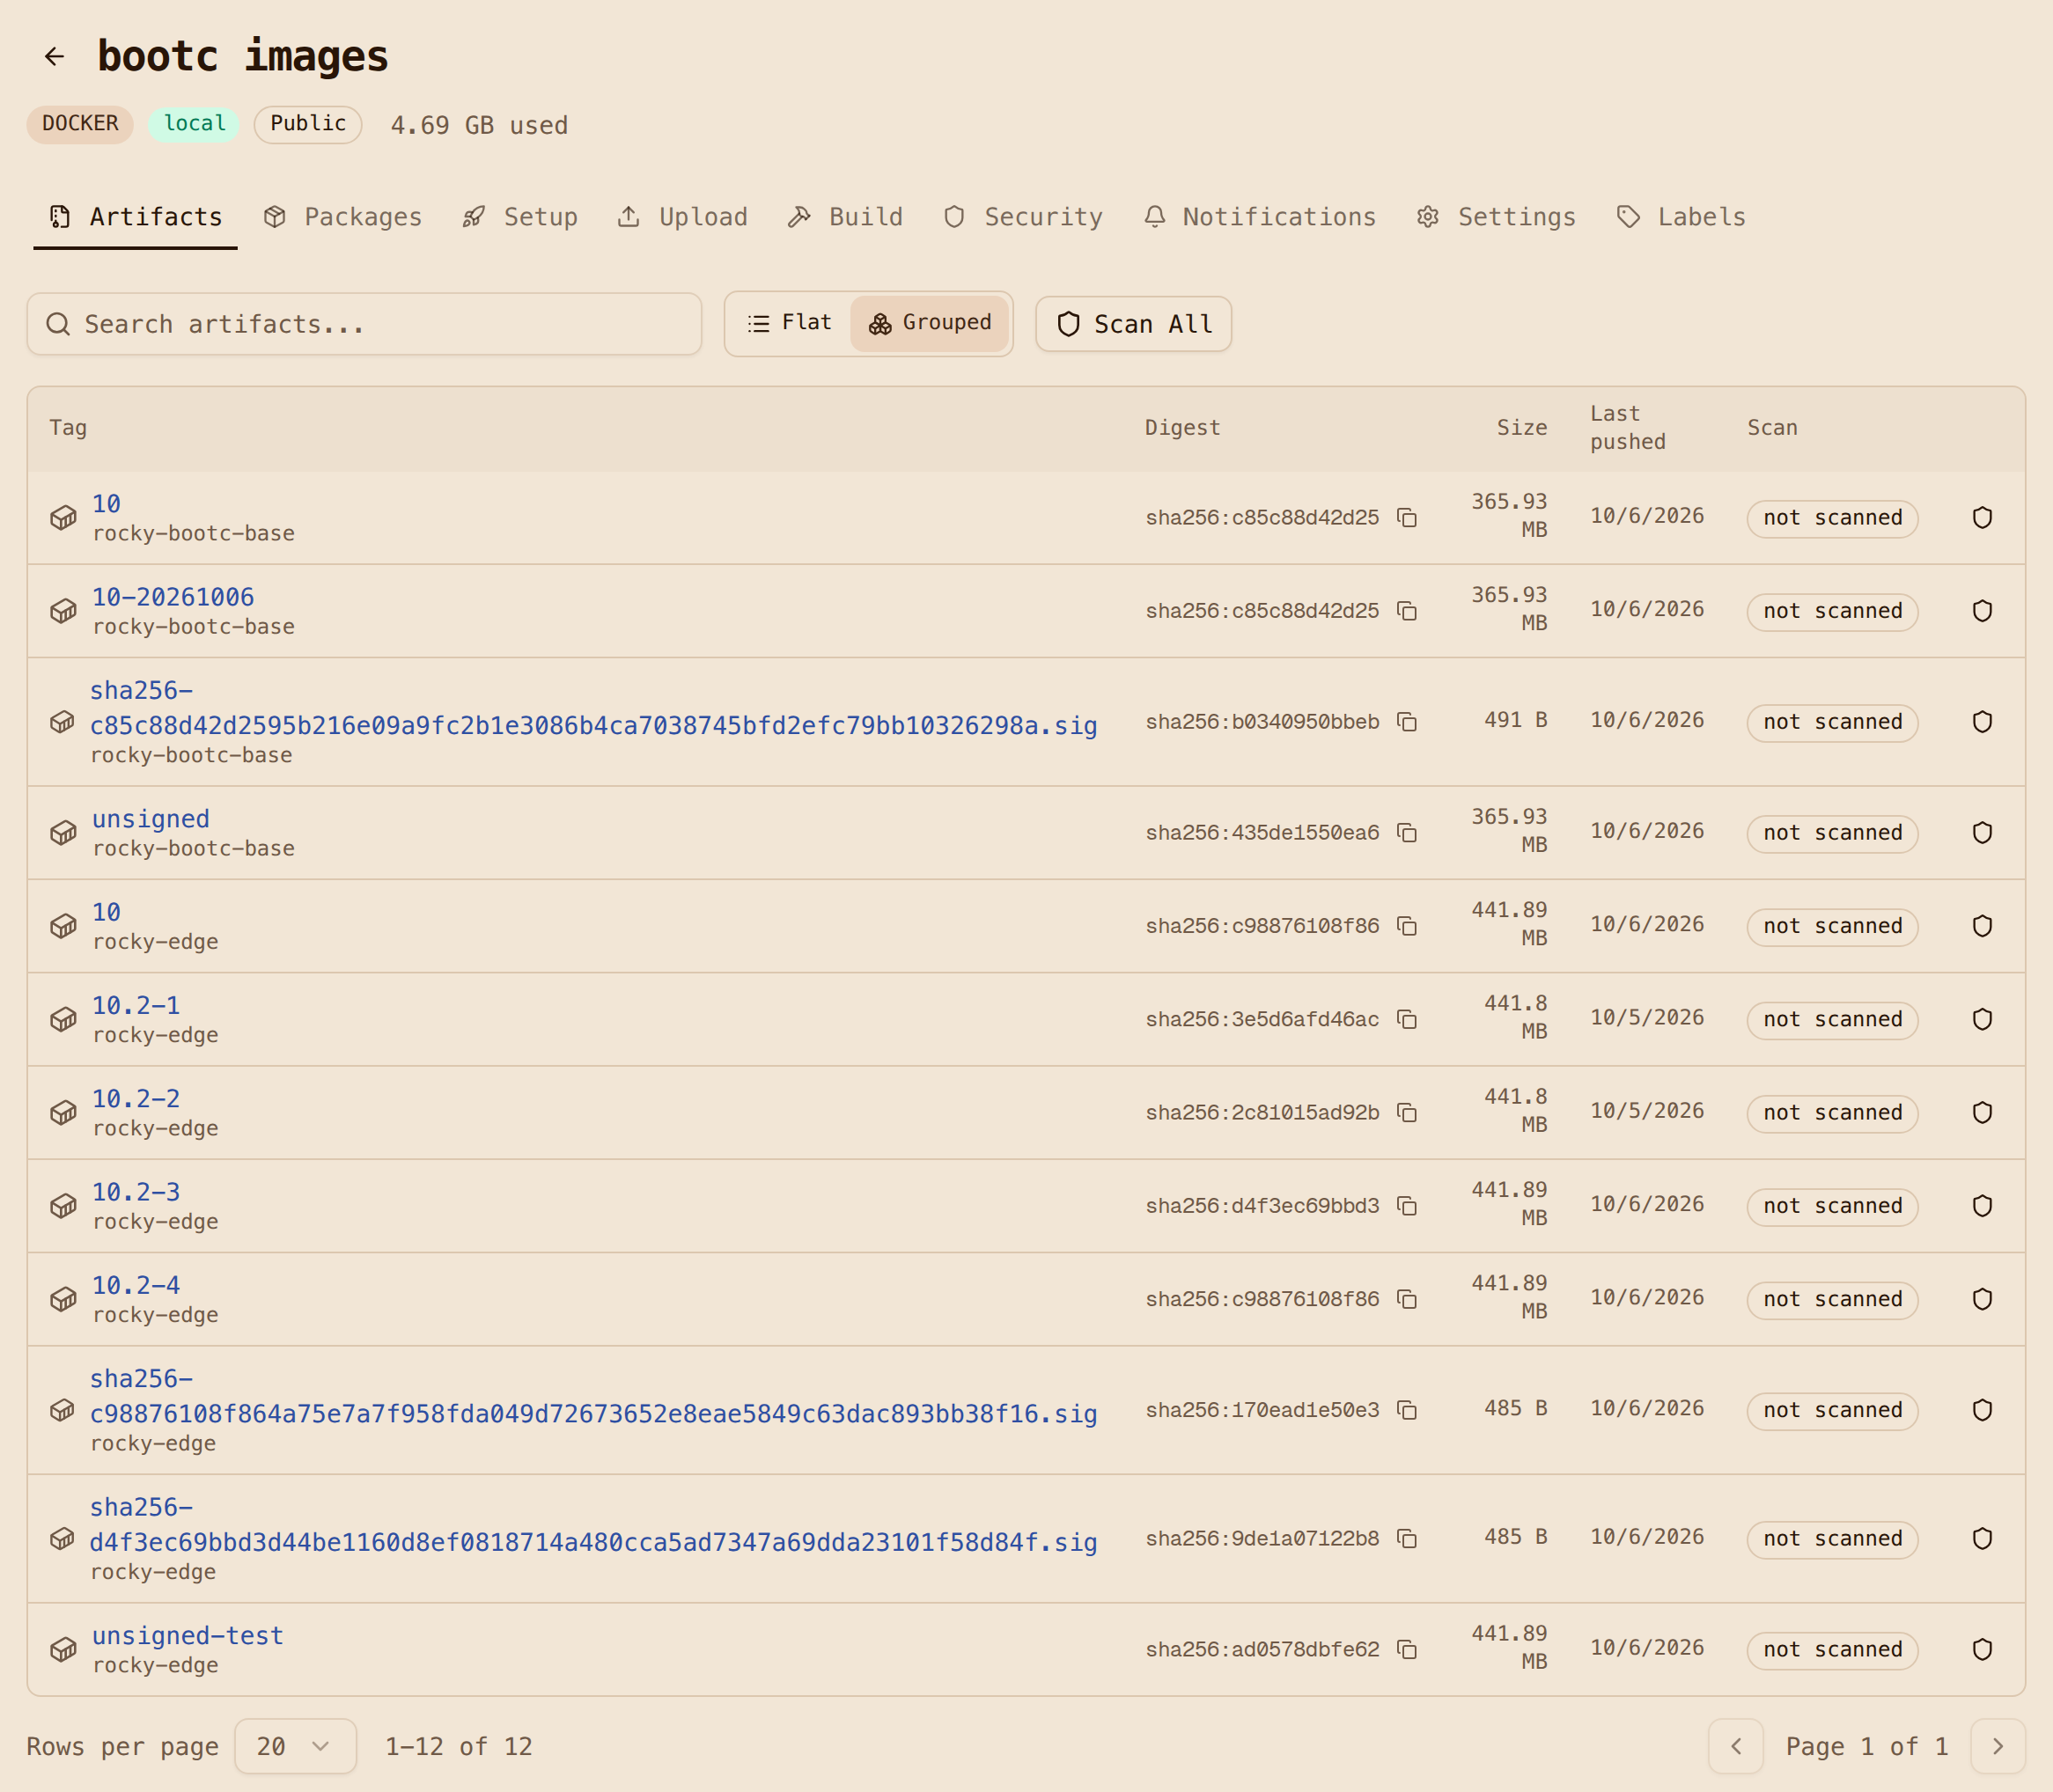Copy the sha256:b0340950bbeb digest
Image resolution: width=2053 pixels, height=1792 pixels.
(x=1407, y=722)
